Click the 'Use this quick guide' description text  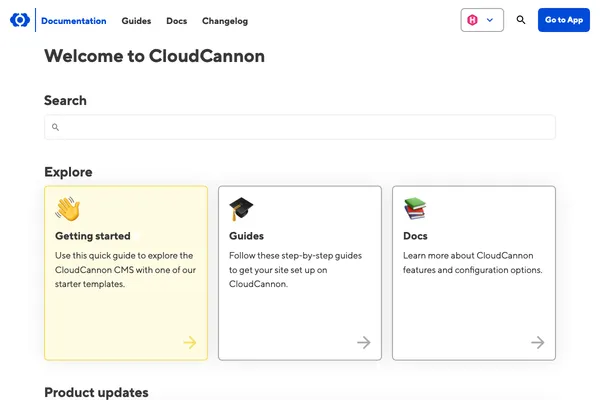[x=125, y=270]
